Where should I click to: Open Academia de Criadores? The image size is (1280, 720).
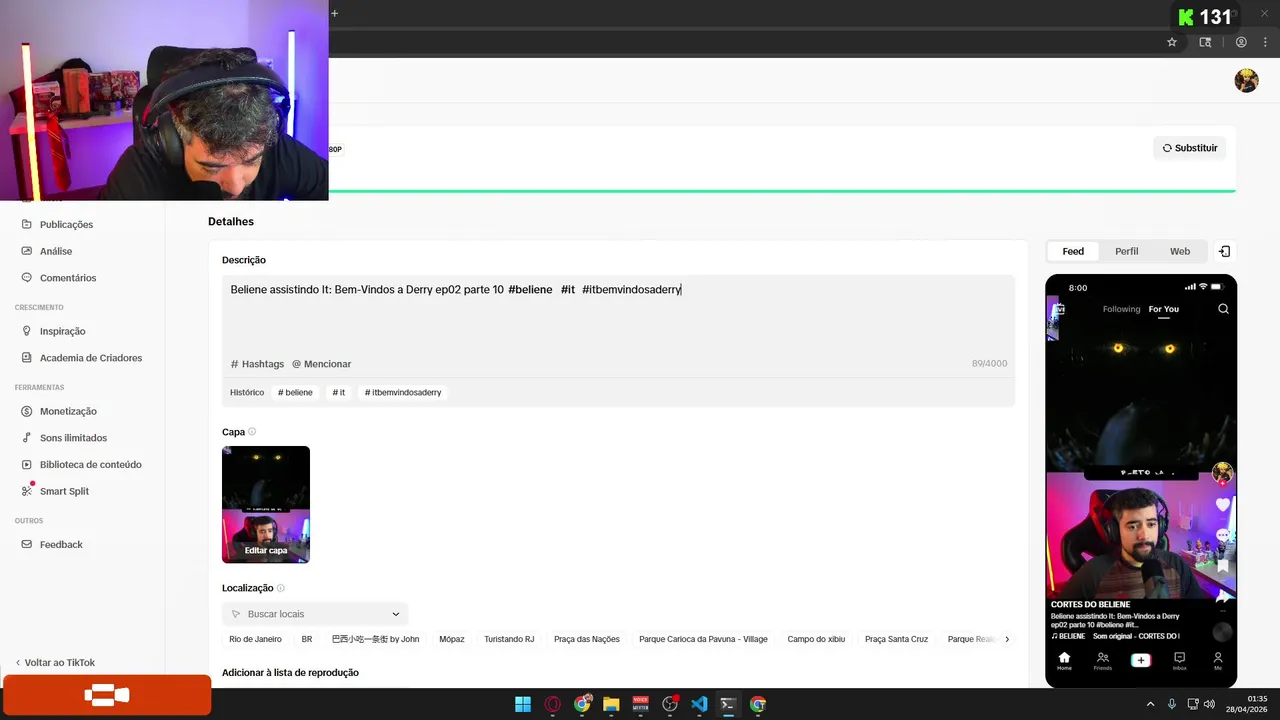pos(90,358)
